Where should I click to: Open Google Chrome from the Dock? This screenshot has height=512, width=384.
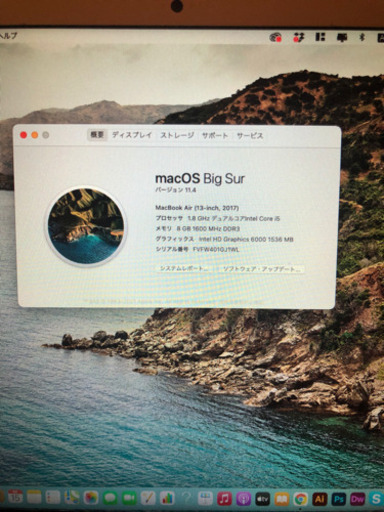pos(300,499)
